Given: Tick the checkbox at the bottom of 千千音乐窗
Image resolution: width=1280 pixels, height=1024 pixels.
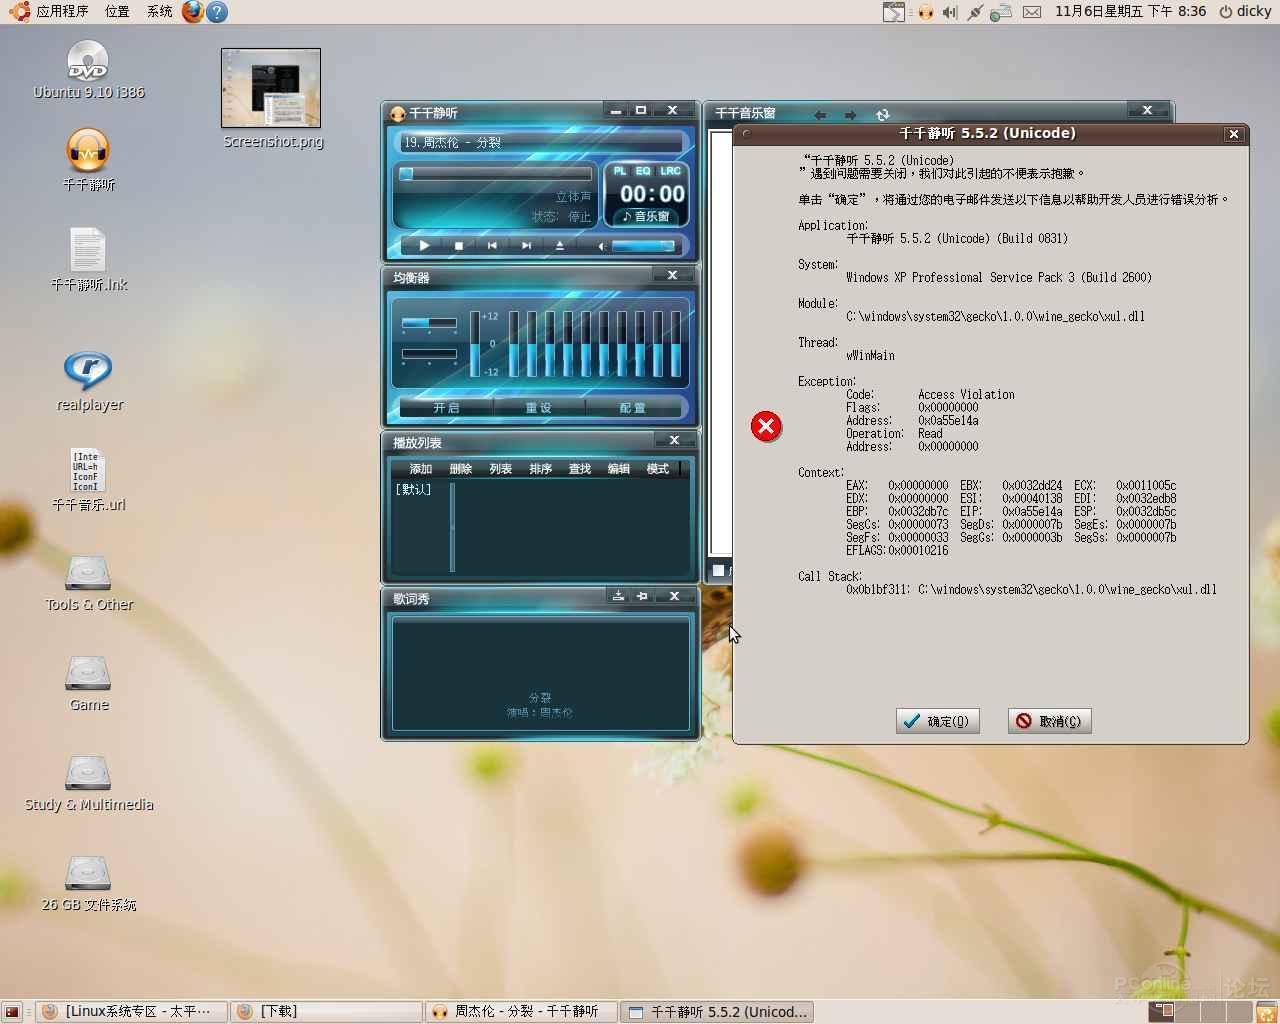Looking at the screenshot, I should click(718, 571).
